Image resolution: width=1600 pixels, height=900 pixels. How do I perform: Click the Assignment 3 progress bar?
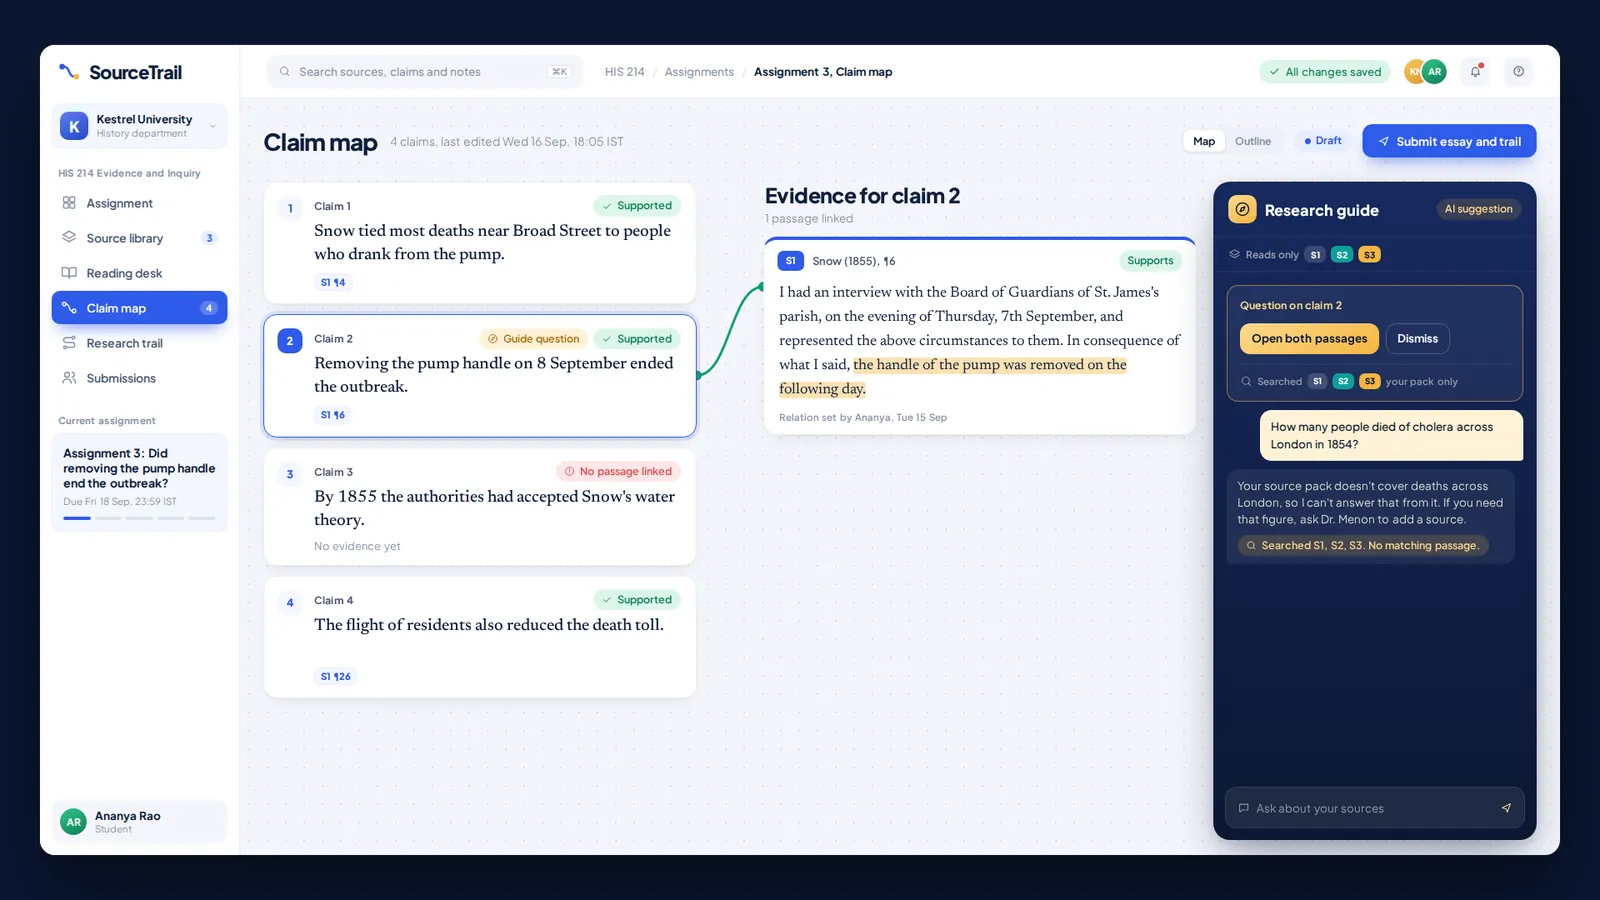click(x=139, y=518)
